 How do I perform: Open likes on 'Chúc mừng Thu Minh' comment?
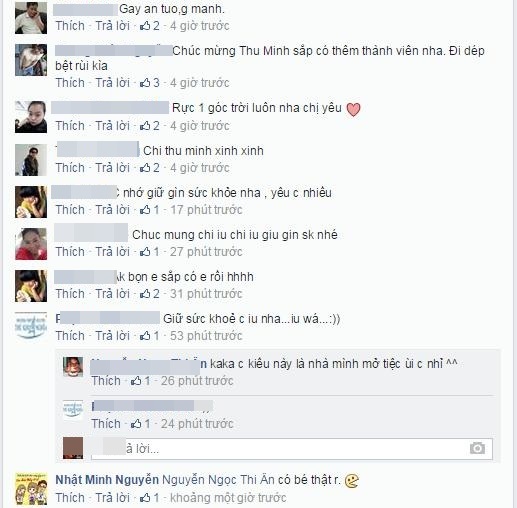tap(150, 83)
